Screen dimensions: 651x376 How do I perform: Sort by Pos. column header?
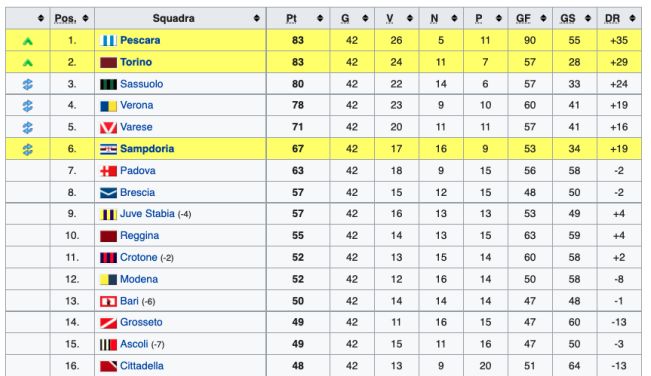click(65, 19)
